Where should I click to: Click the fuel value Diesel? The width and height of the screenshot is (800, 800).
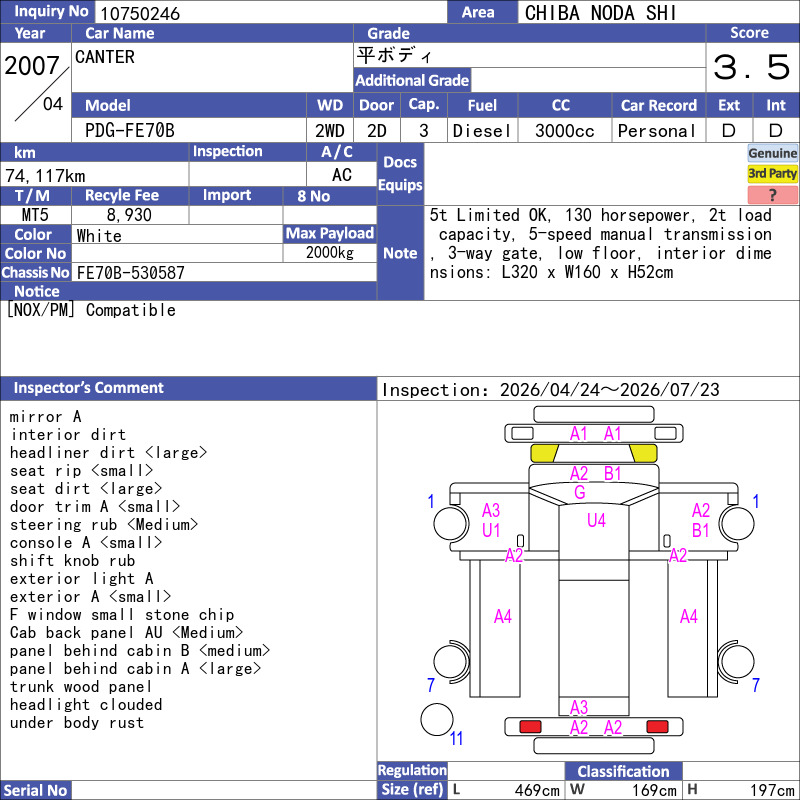[x=482, y=131]
